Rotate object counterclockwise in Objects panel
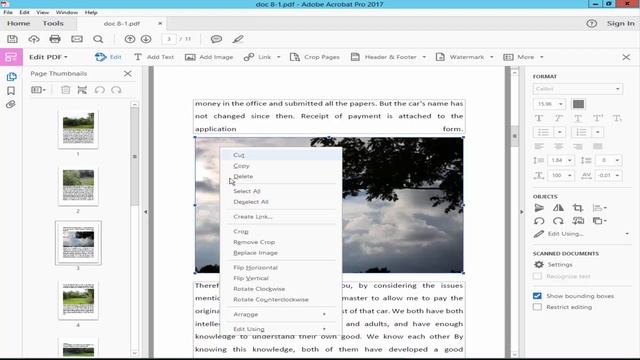Viewport: 640px width, 360px height. (539, 221)
